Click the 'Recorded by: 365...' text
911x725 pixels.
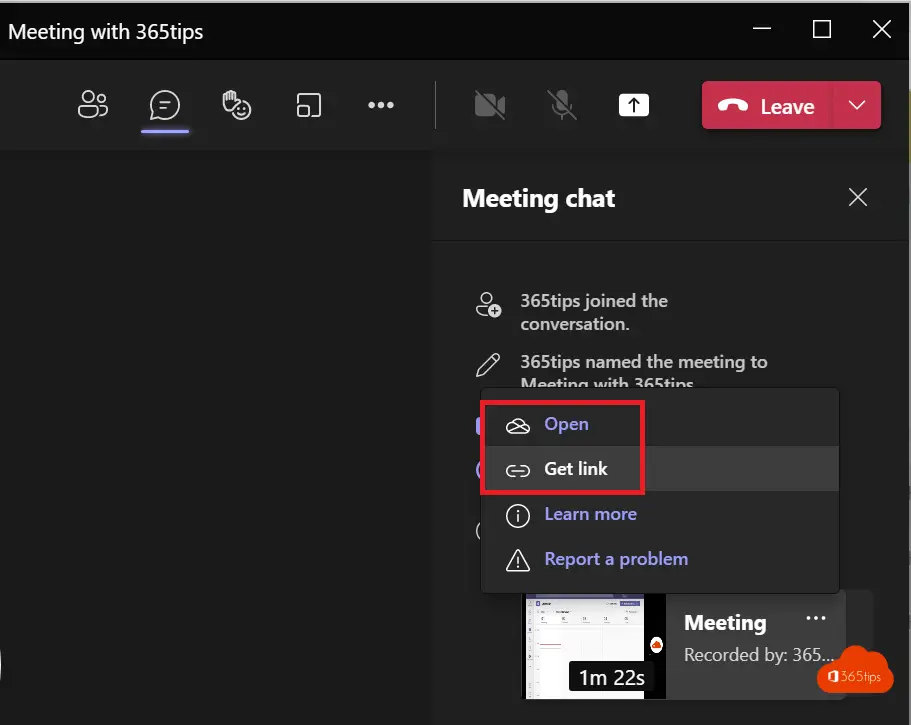point(759,655)
